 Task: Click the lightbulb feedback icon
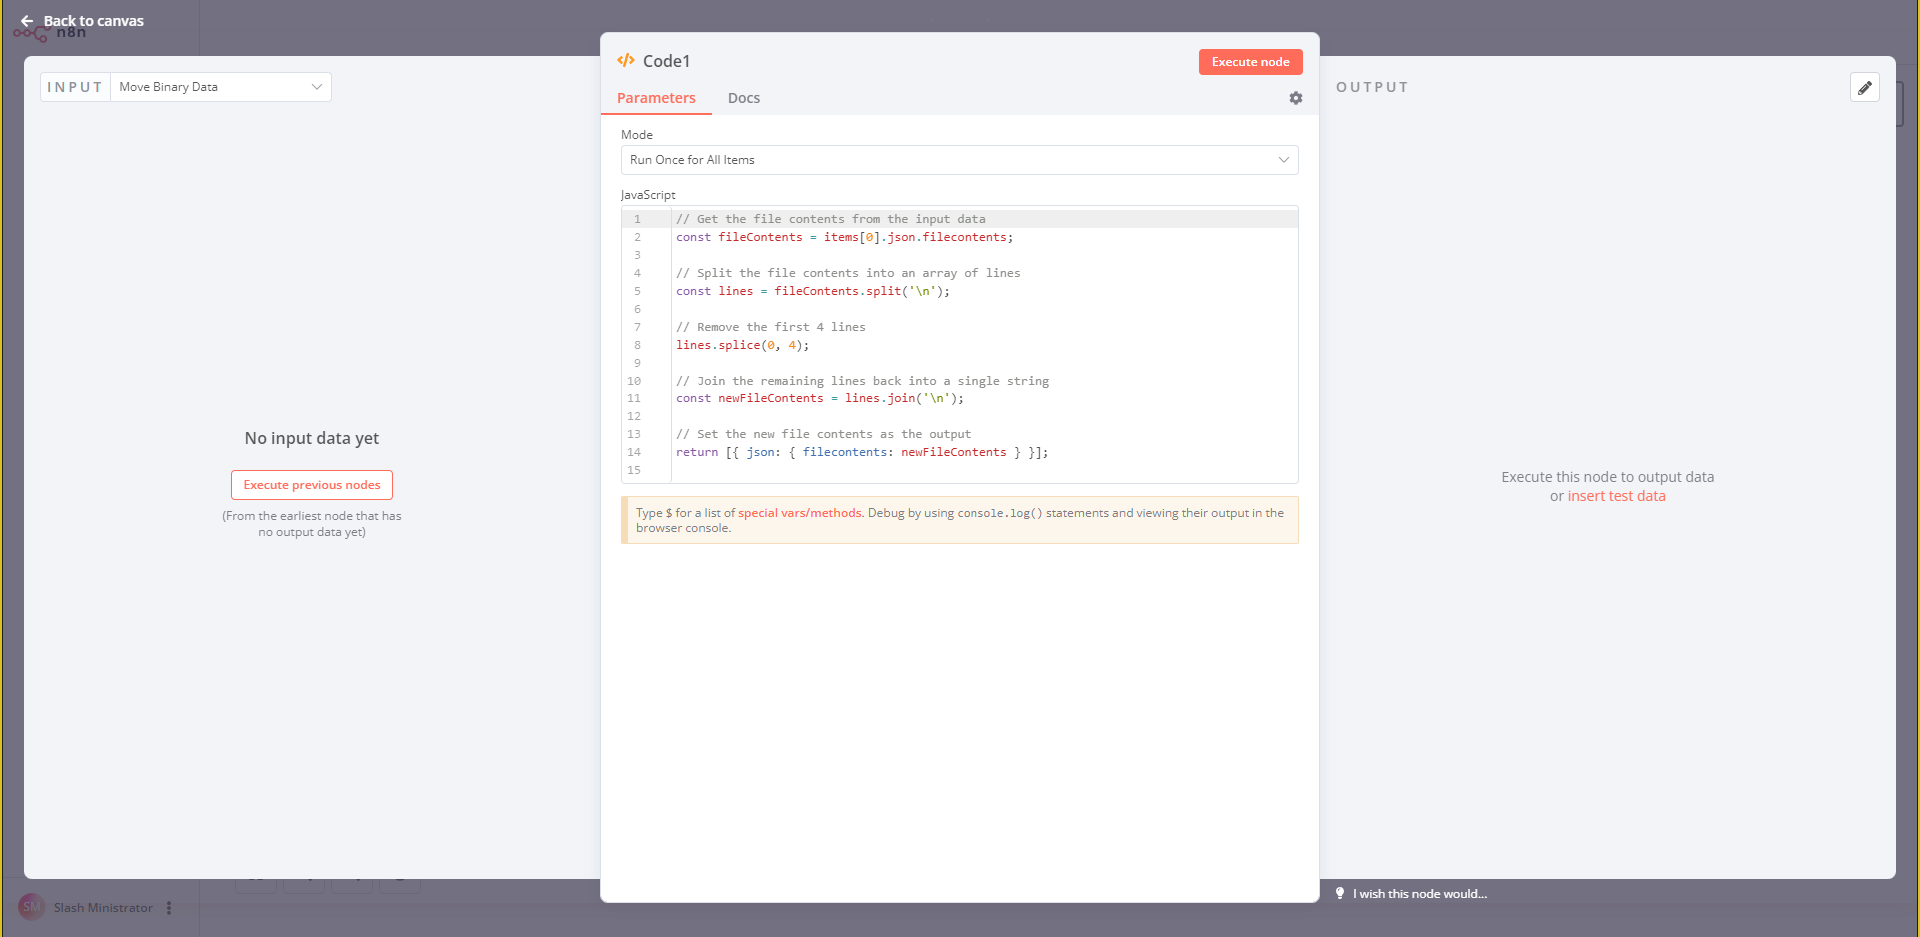pyautogui.click(x=1340, y=893)
